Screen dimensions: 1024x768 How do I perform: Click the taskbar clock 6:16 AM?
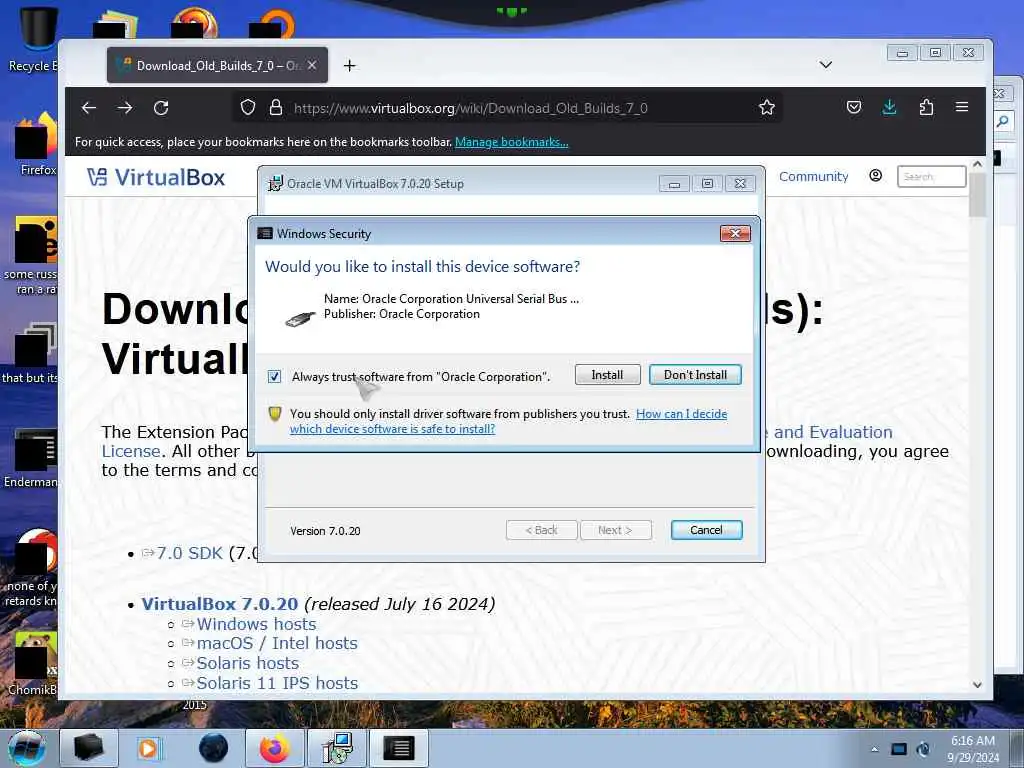pyautogui.click(x=973, y=749)
